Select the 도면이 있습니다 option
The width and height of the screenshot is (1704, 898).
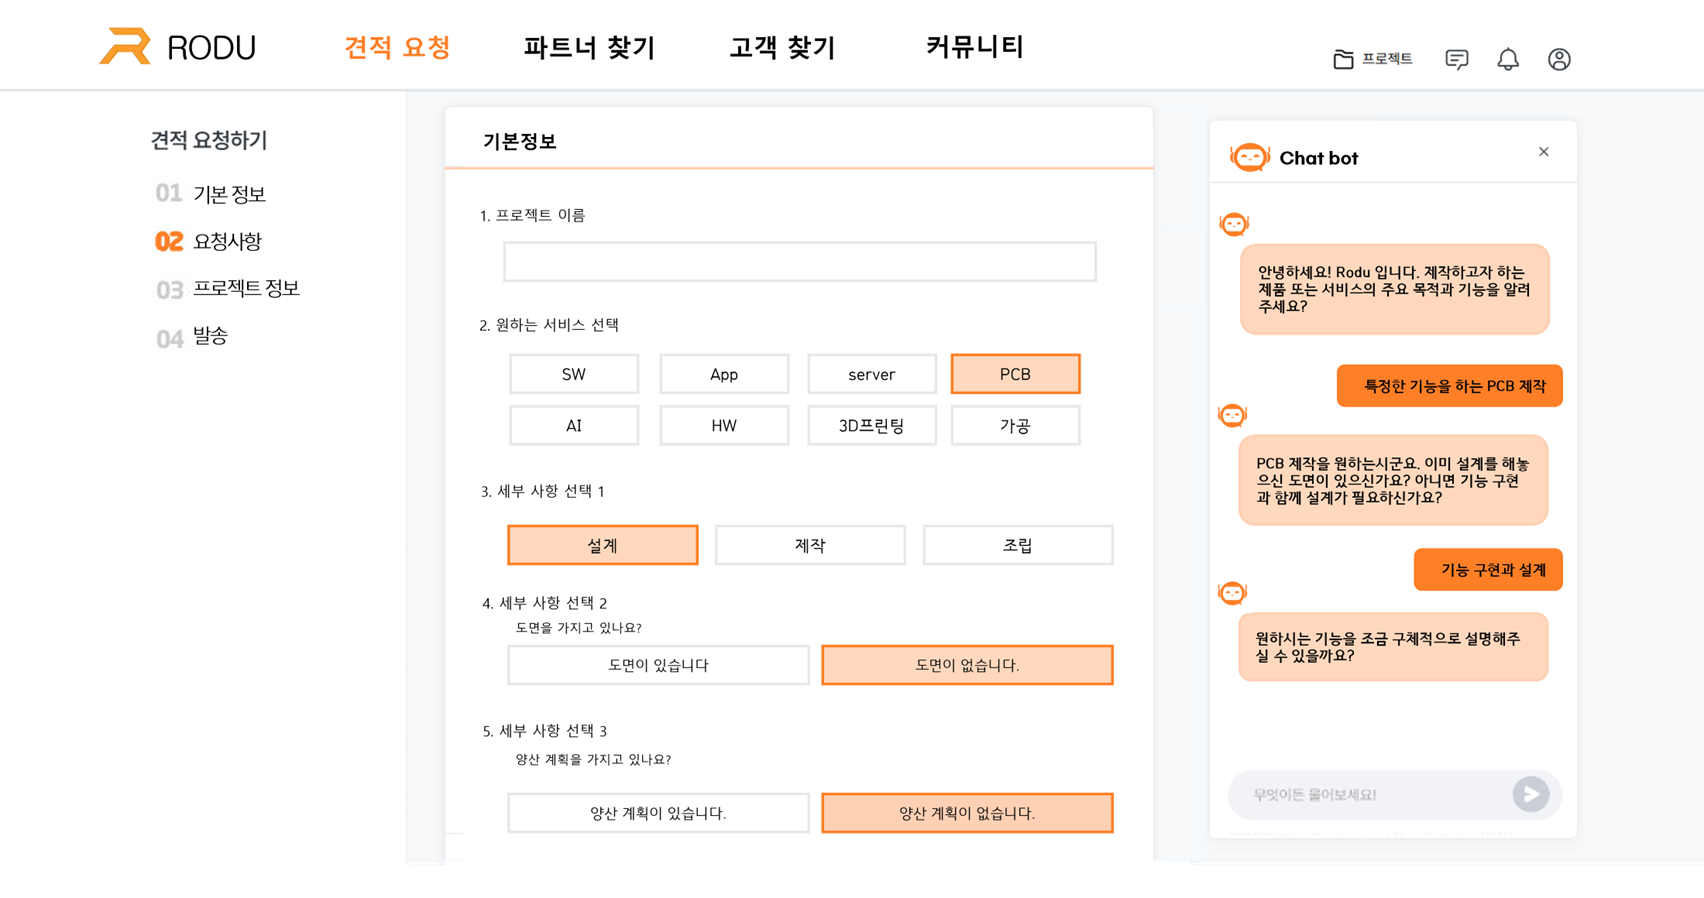tap(658, 665)
